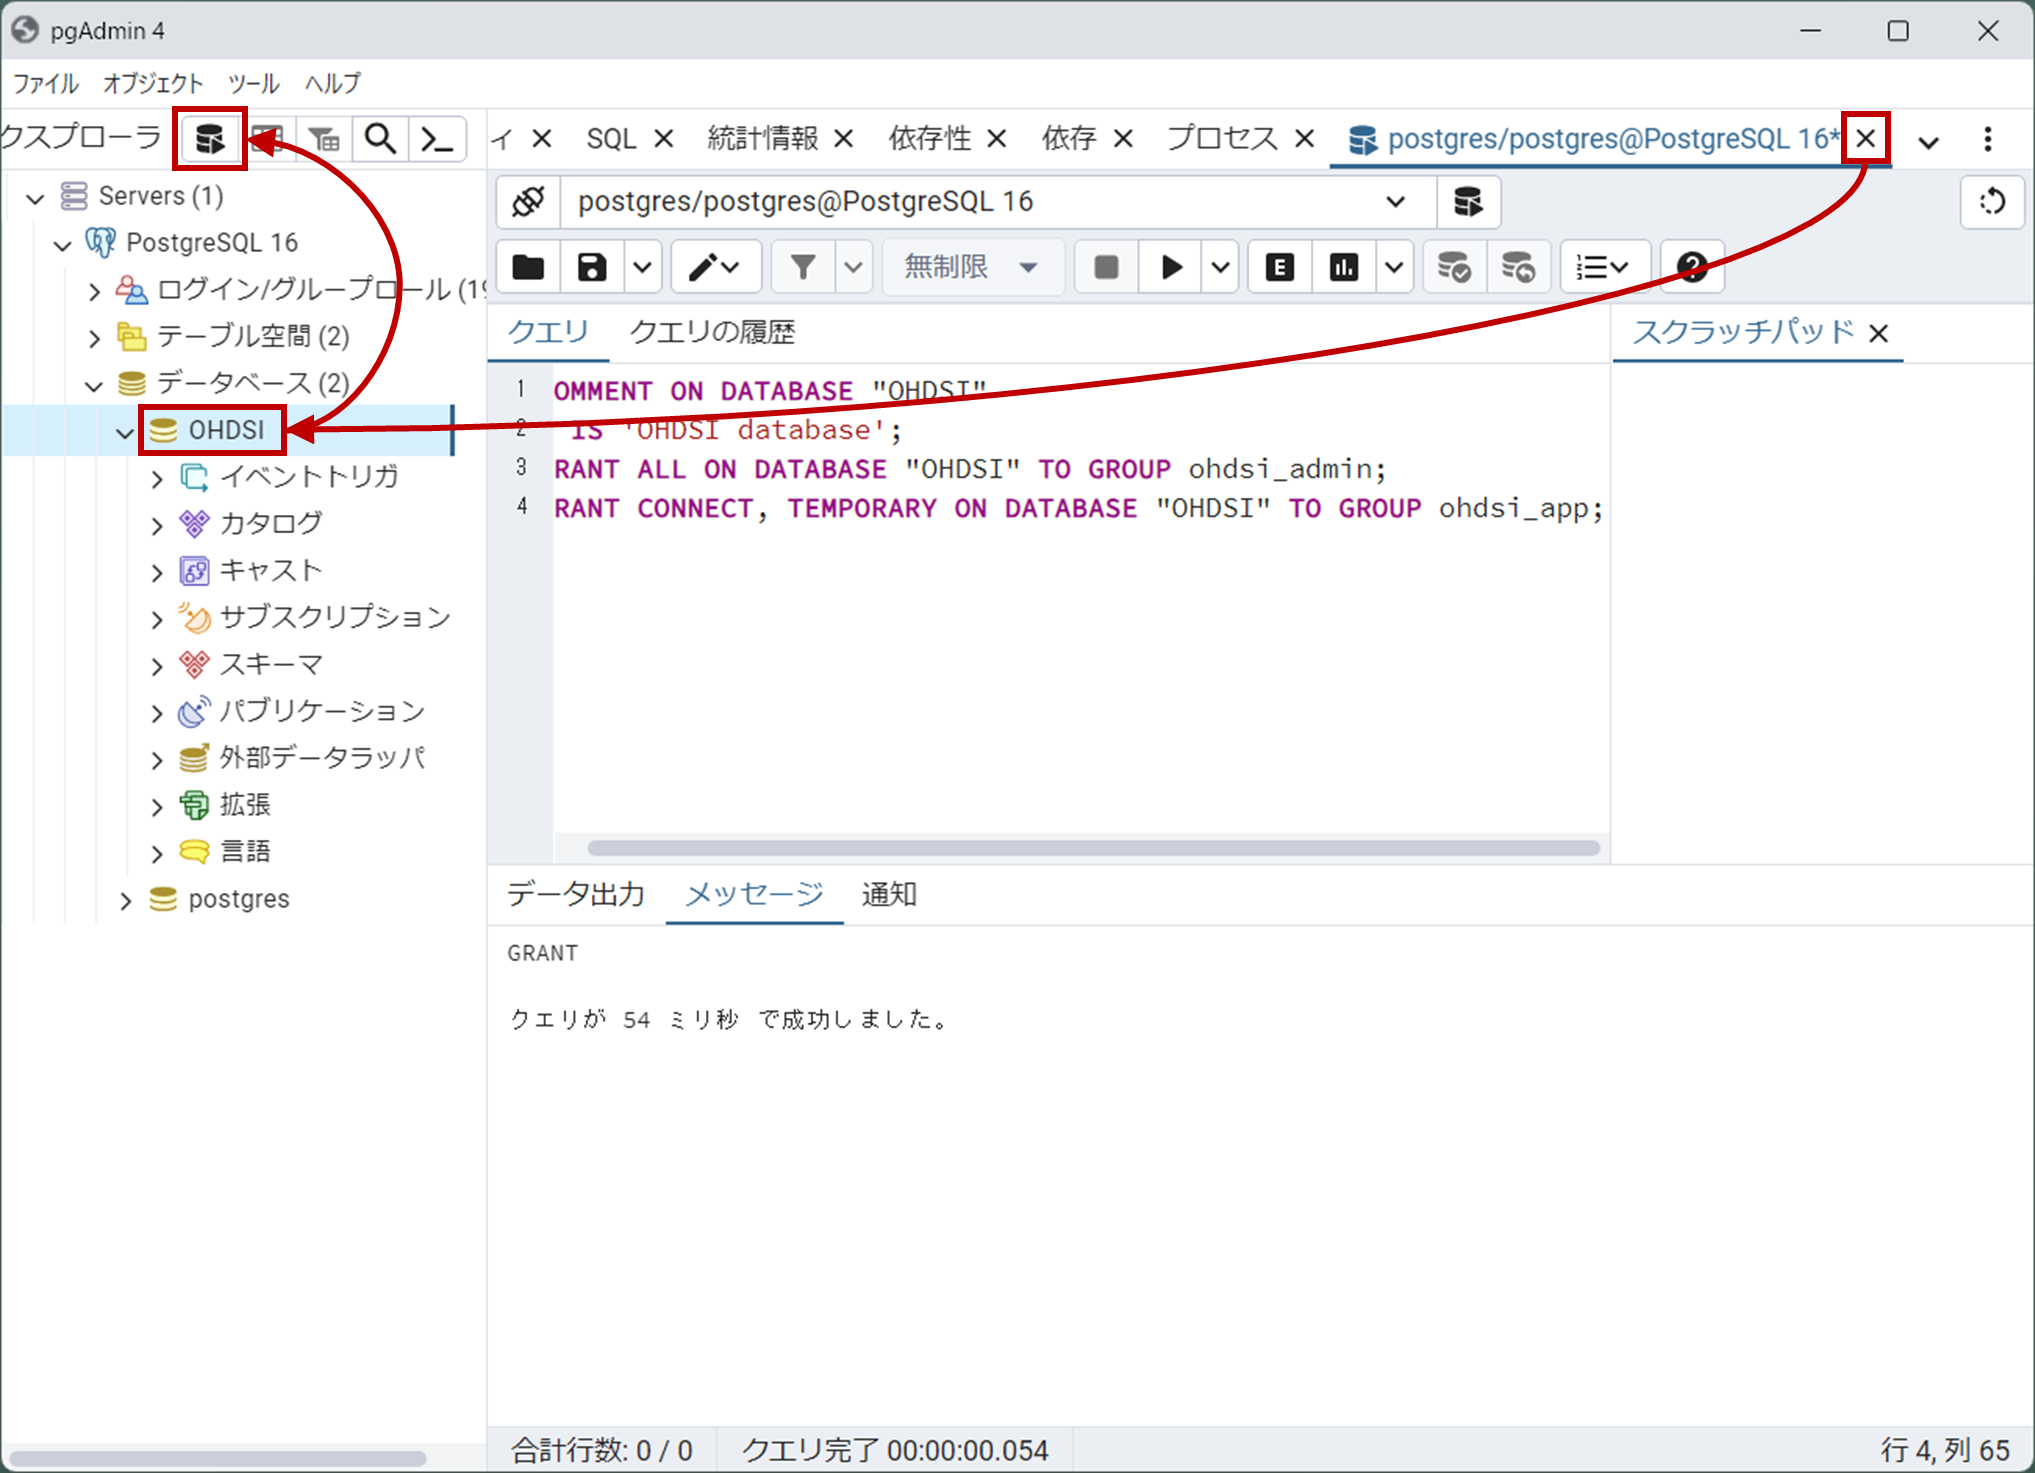Close the プロセス tab
Image resolution: width=2035 pixels, height=1473 pixels.
[x=1304, y=139]
